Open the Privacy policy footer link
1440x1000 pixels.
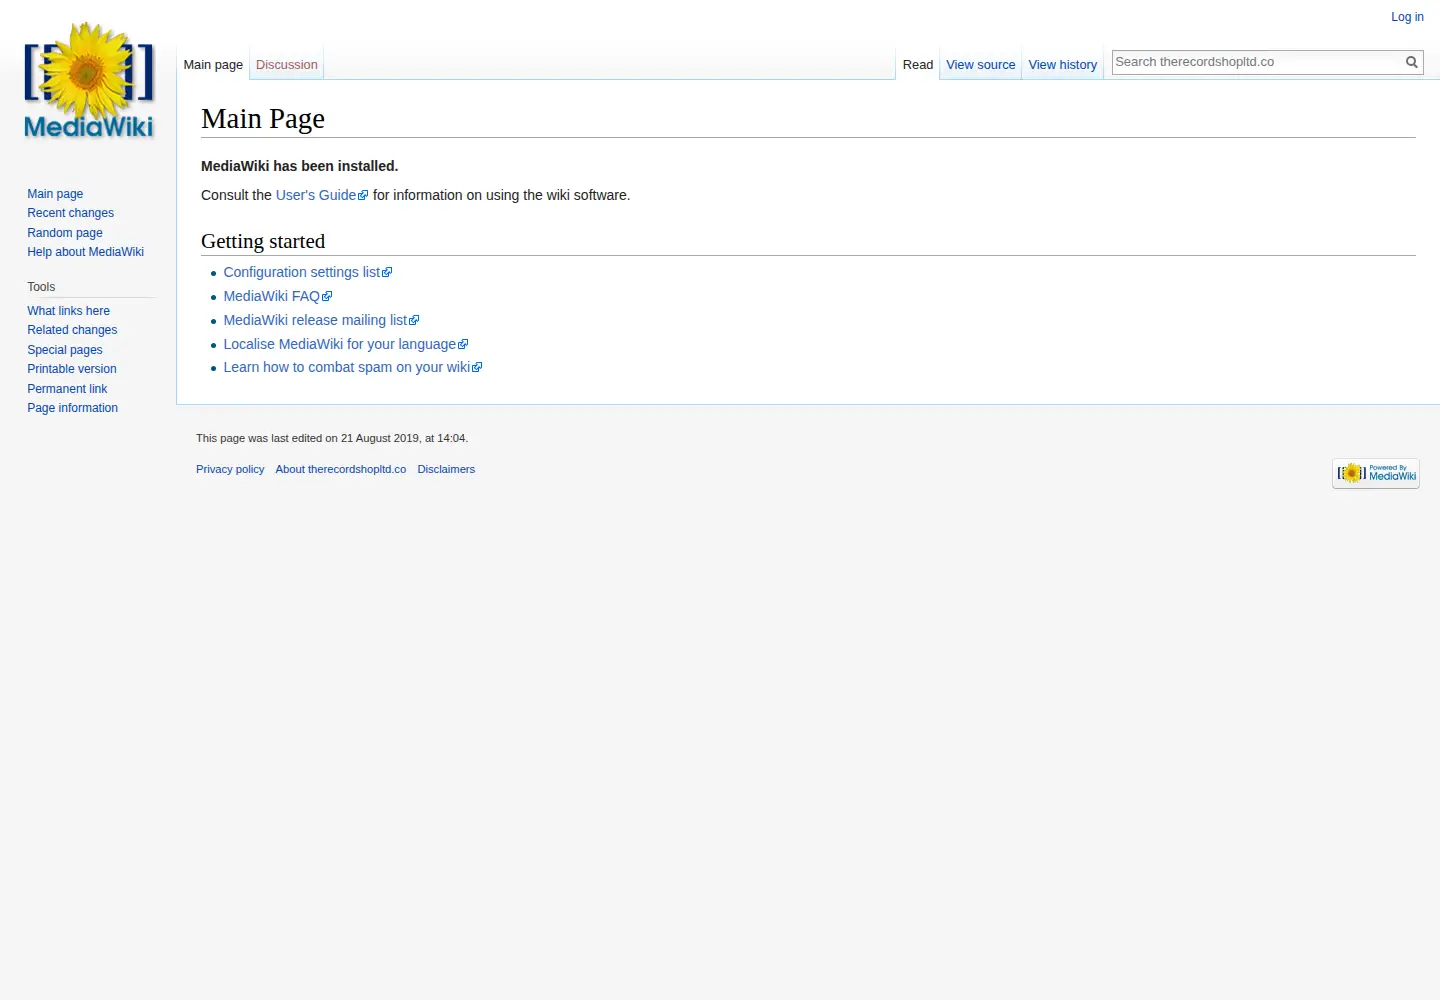pos(230,469)
